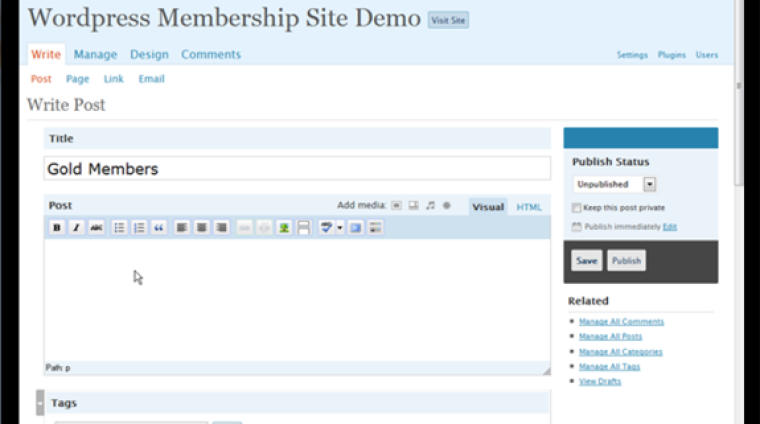Add audio via Add media
The image size is (760, 424).
point(430,205)
